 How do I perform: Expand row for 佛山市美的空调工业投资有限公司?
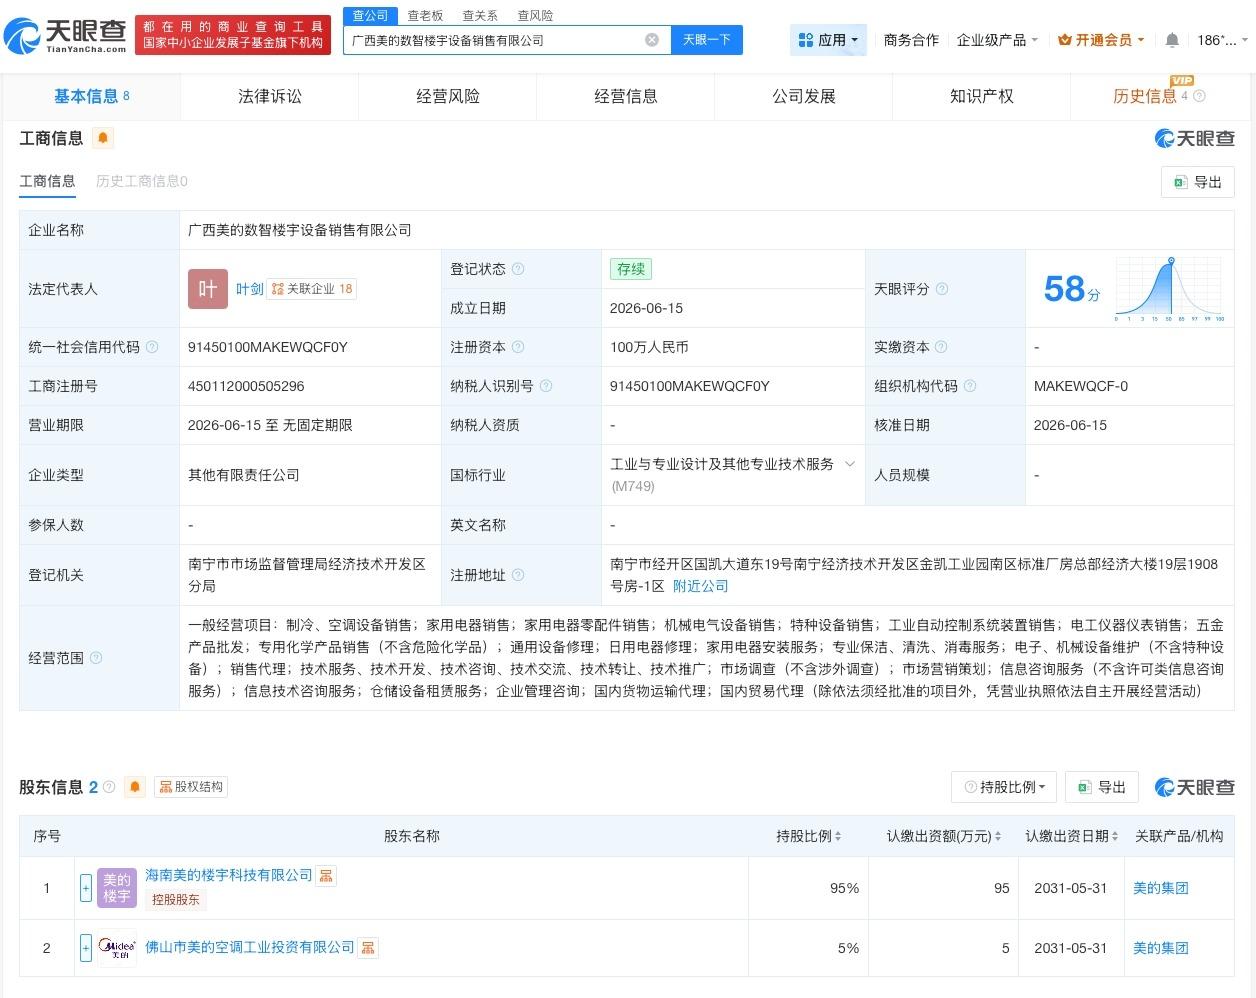tap(86, 947)
